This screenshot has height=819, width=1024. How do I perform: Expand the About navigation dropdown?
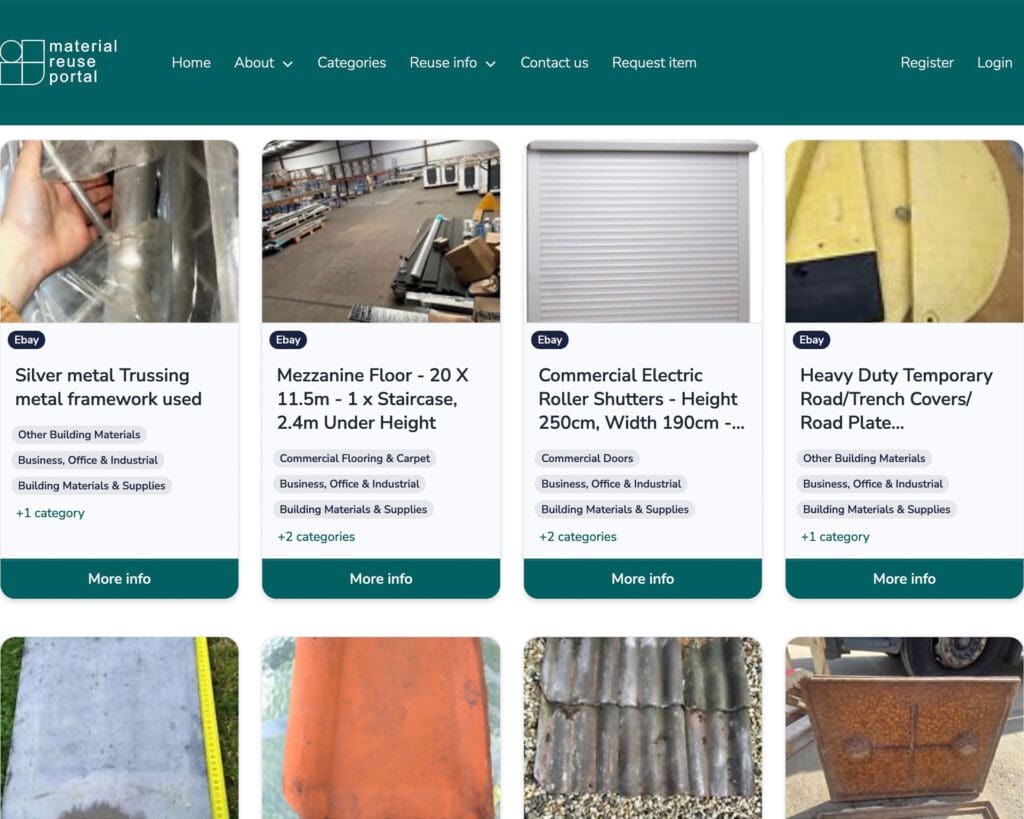263,62
